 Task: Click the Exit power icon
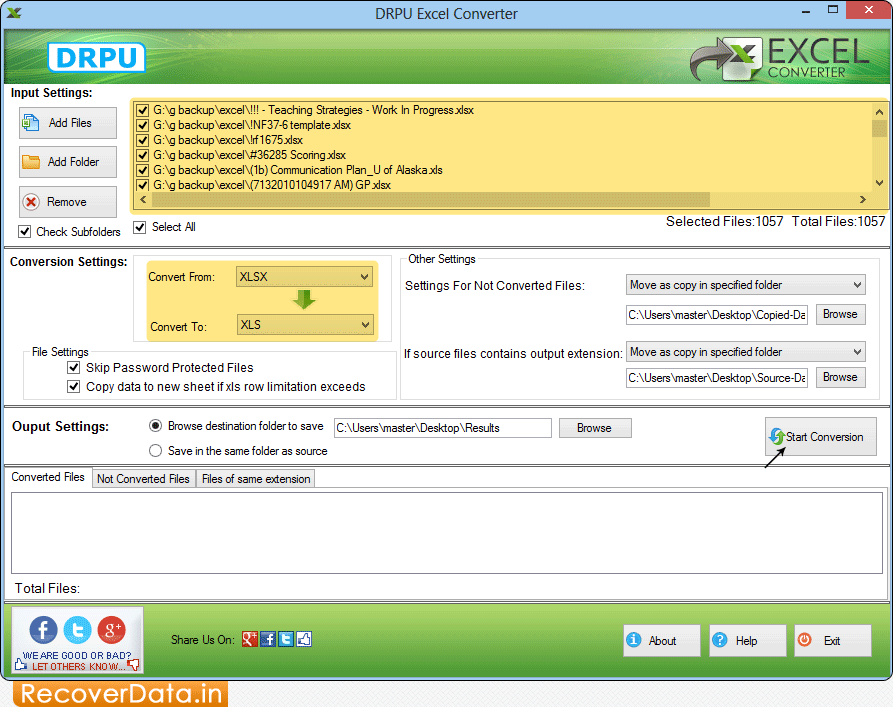(x=804, y=640)
